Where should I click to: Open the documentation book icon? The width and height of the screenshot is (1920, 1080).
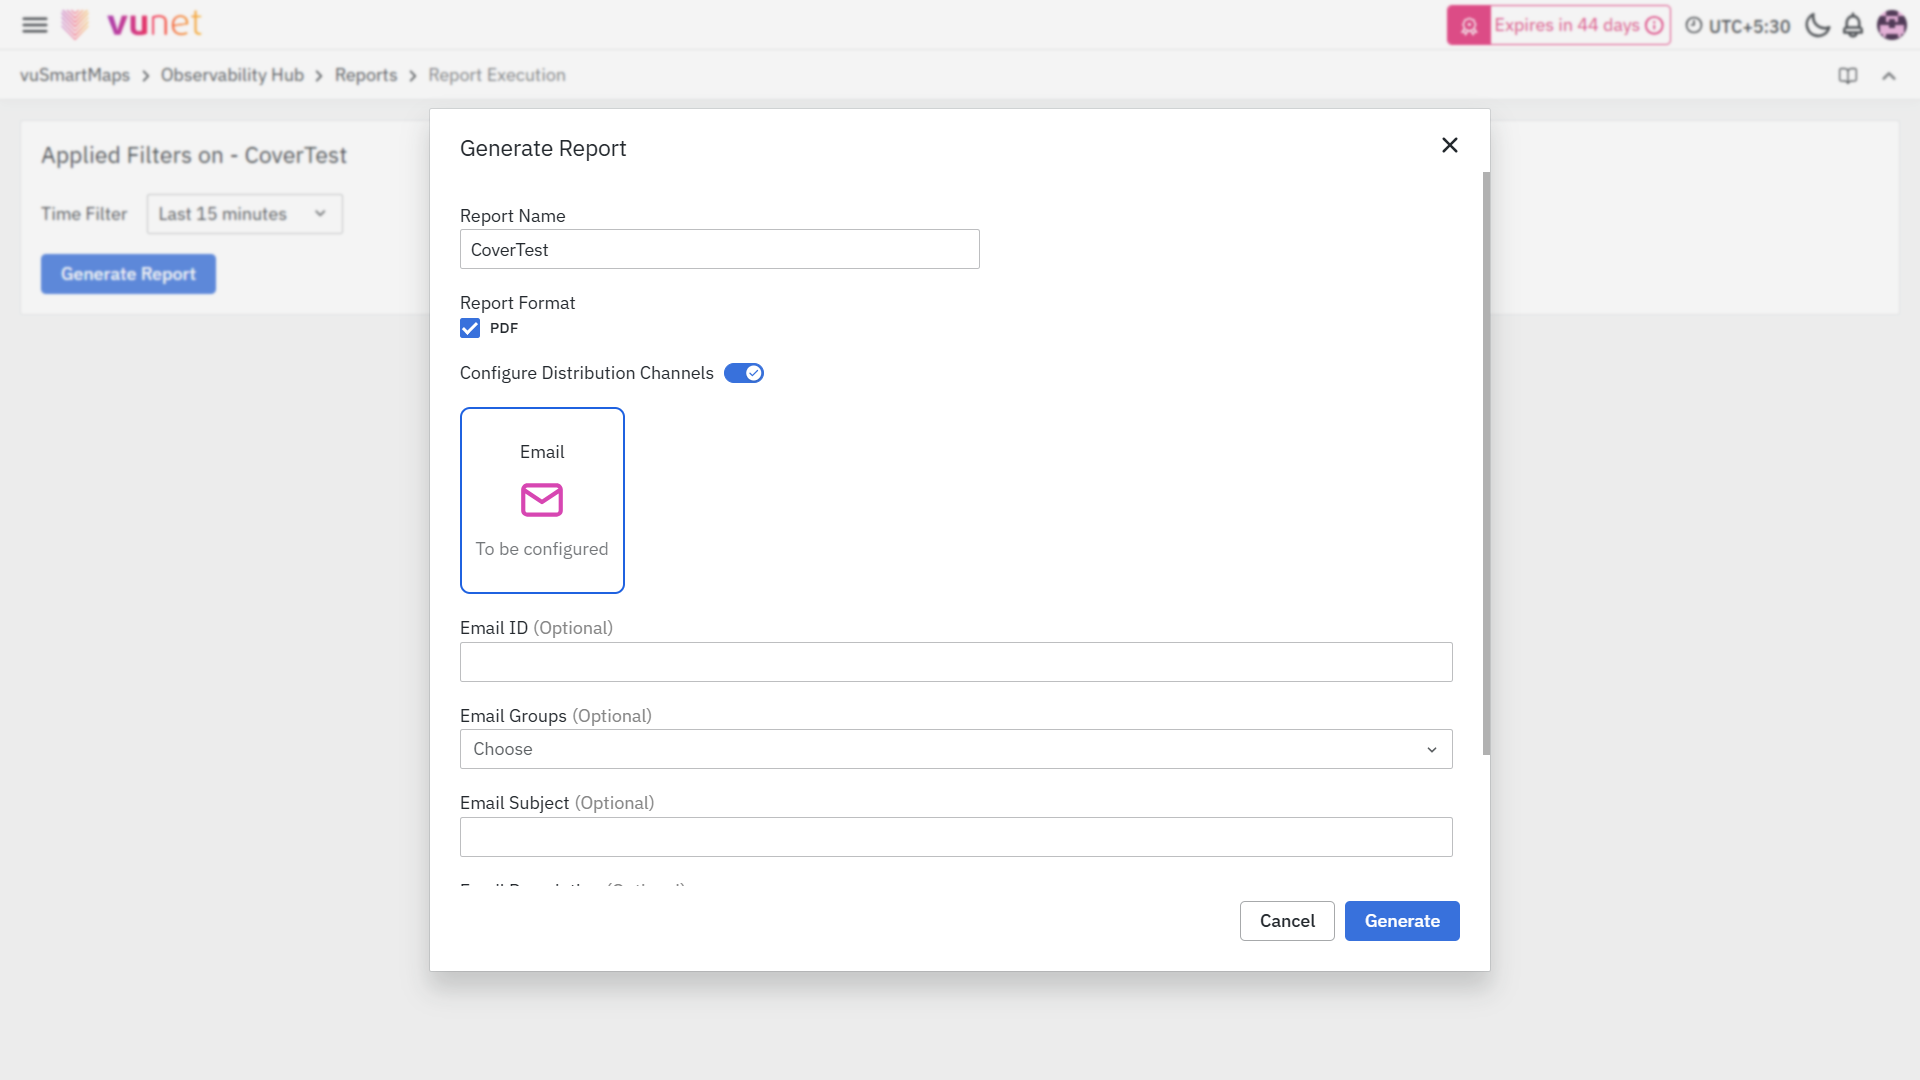tap(1847, 76)
